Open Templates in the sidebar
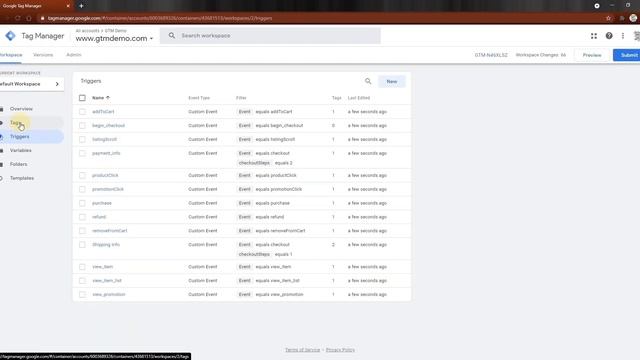 tap(22, 178)
